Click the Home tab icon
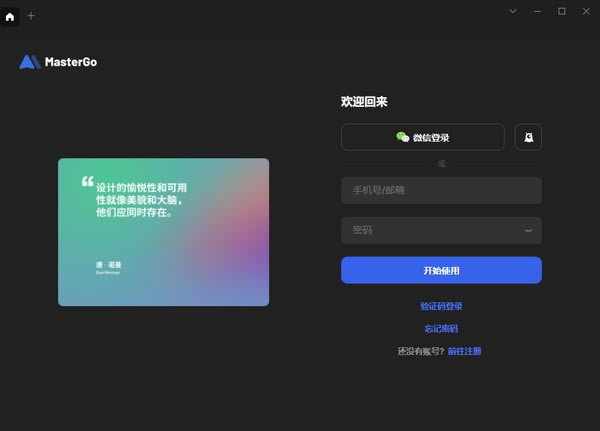This screenshot has height=431, width=600. point(11,16)
